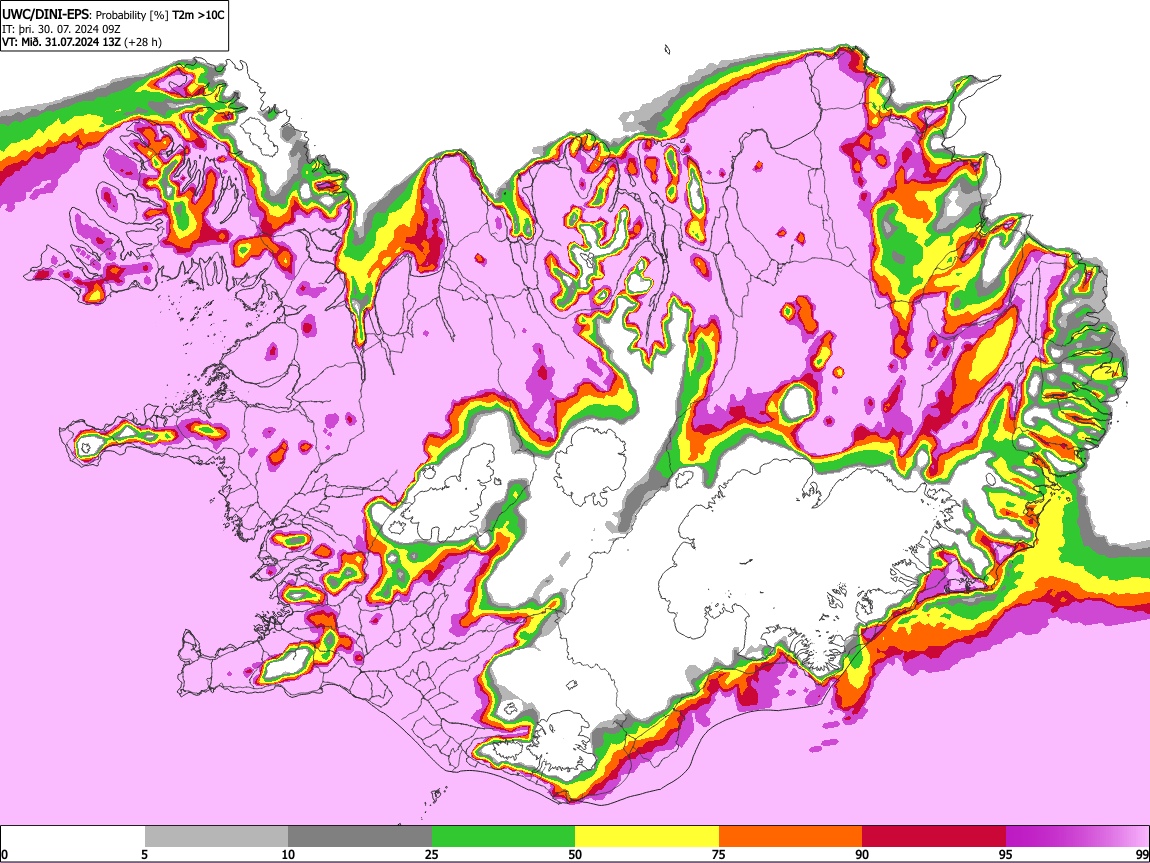
Task: Click legend tick label '75'
Action: [x=719, y=854]
